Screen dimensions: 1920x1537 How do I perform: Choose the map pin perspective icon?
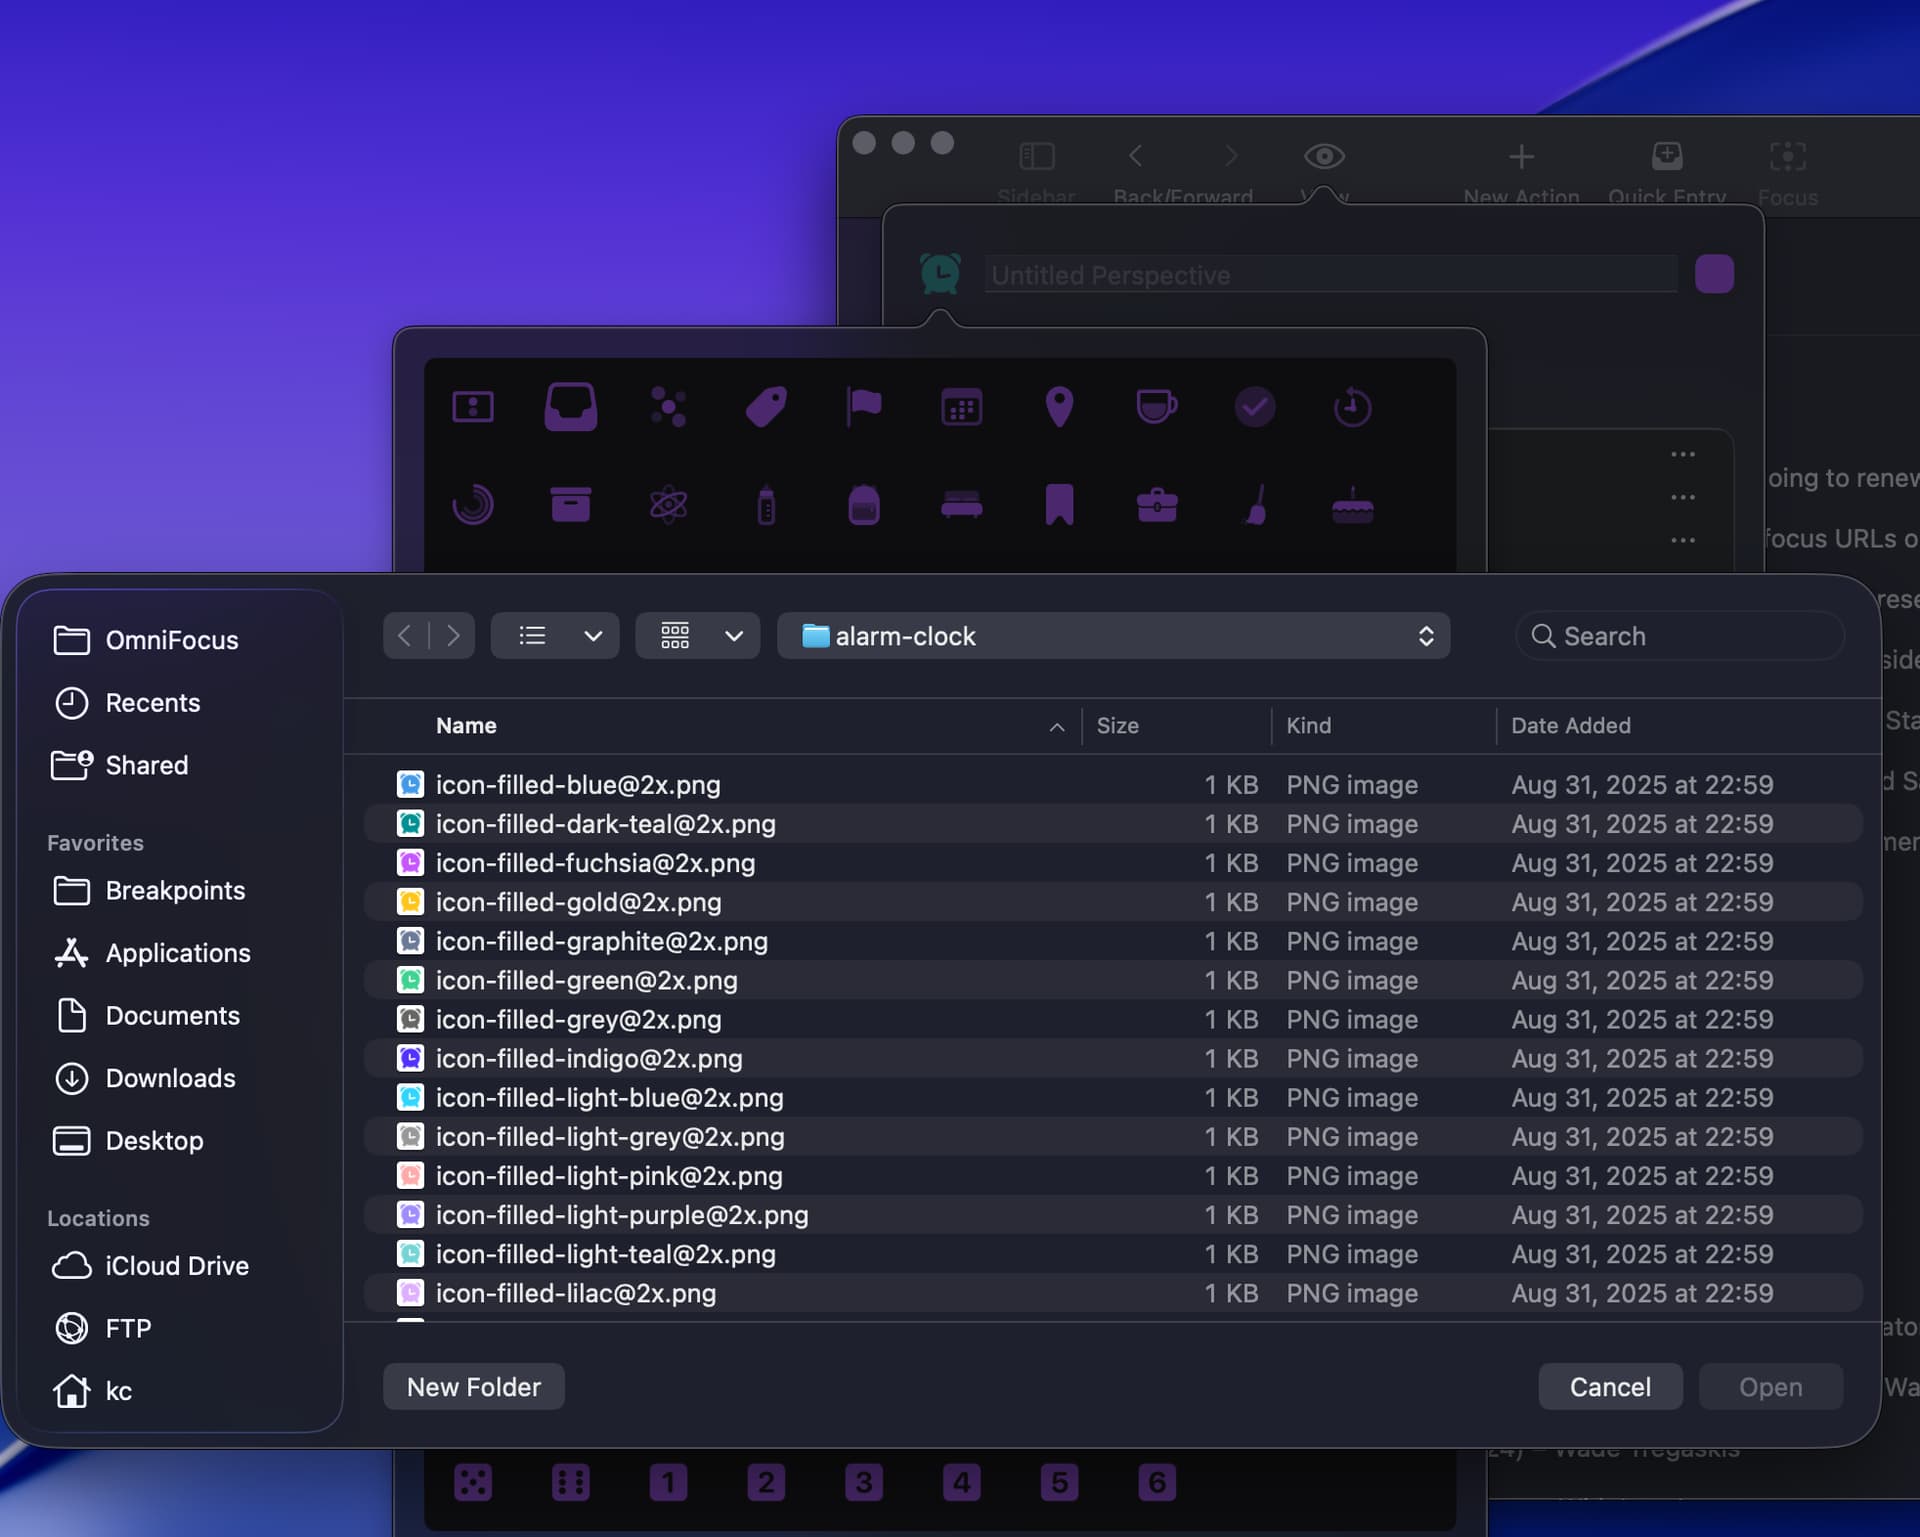coord(1059,407)
